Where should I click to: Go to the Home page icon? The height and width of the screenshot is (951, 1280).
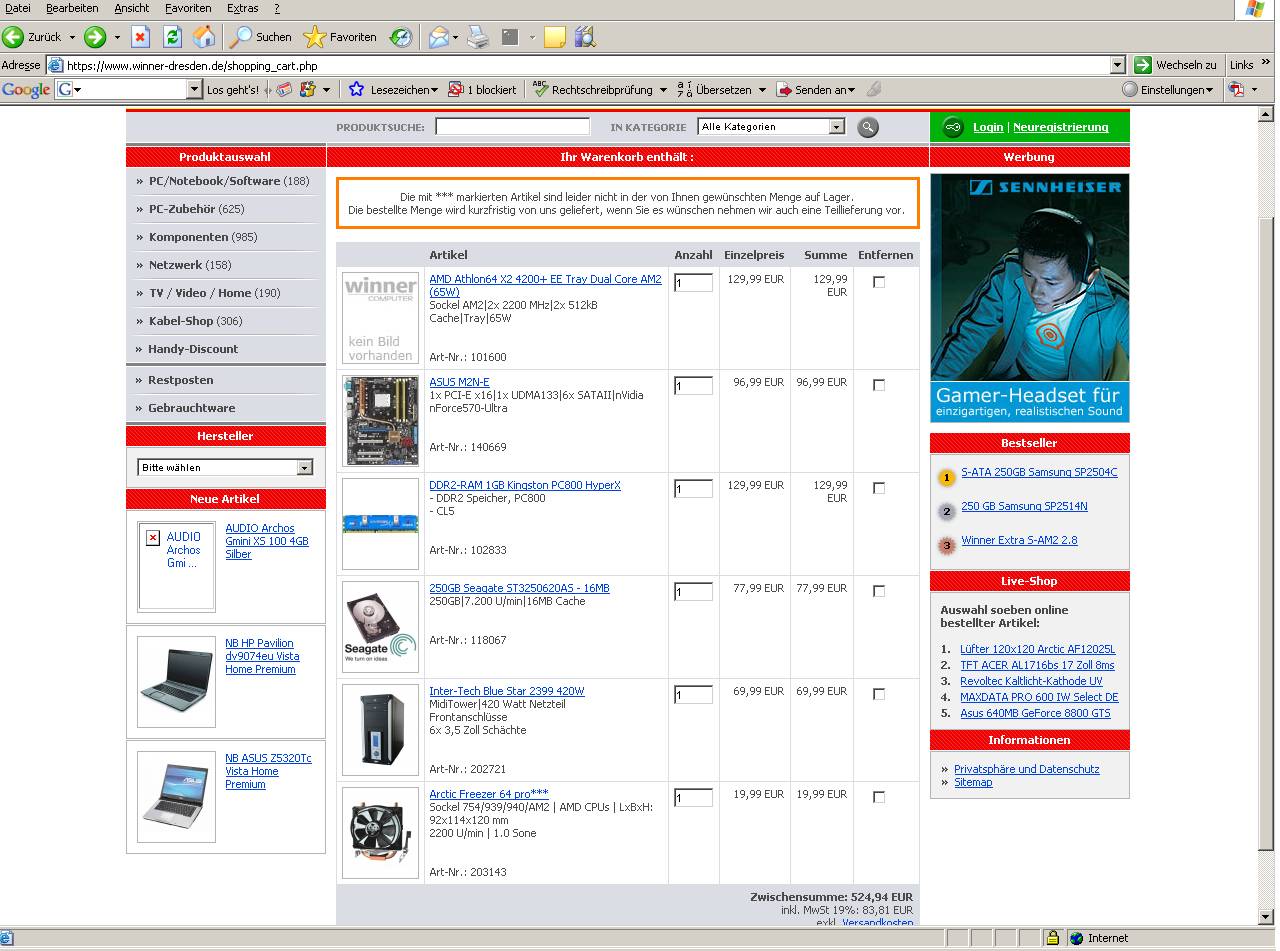click(x=204, y=37)
